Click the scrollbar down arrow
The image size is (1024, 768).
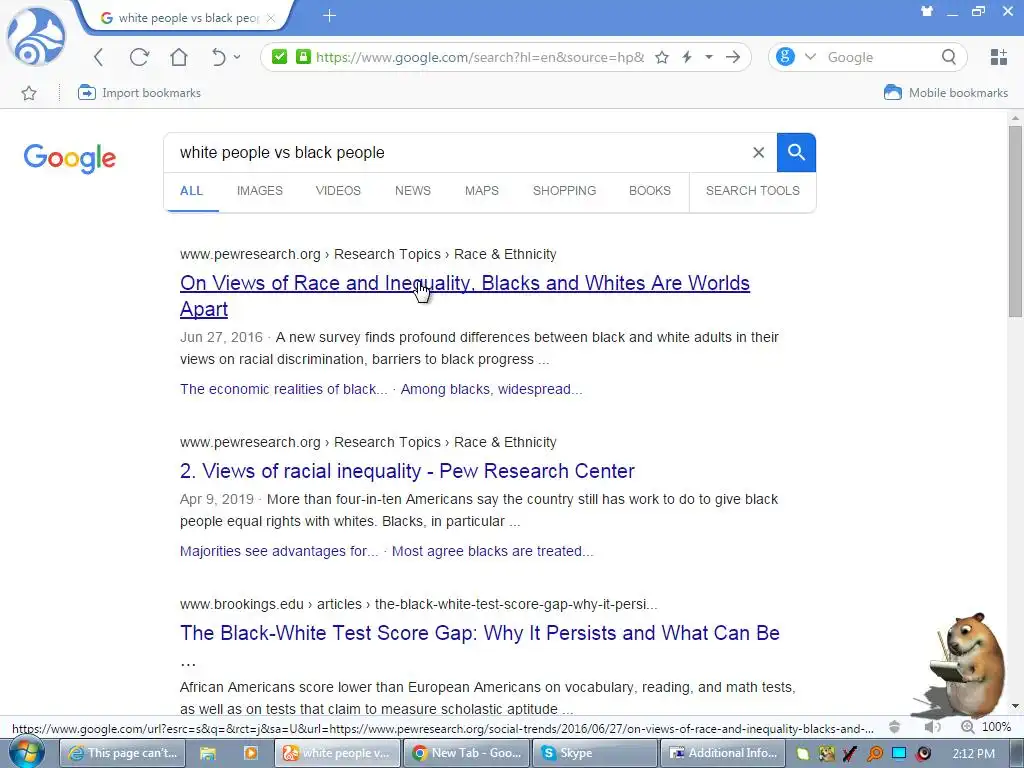[x=1015, y=706]
